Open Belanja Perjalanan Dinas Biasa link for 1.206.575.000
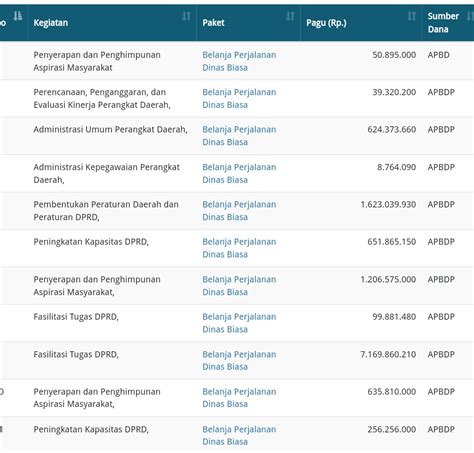 pos(239,286)
